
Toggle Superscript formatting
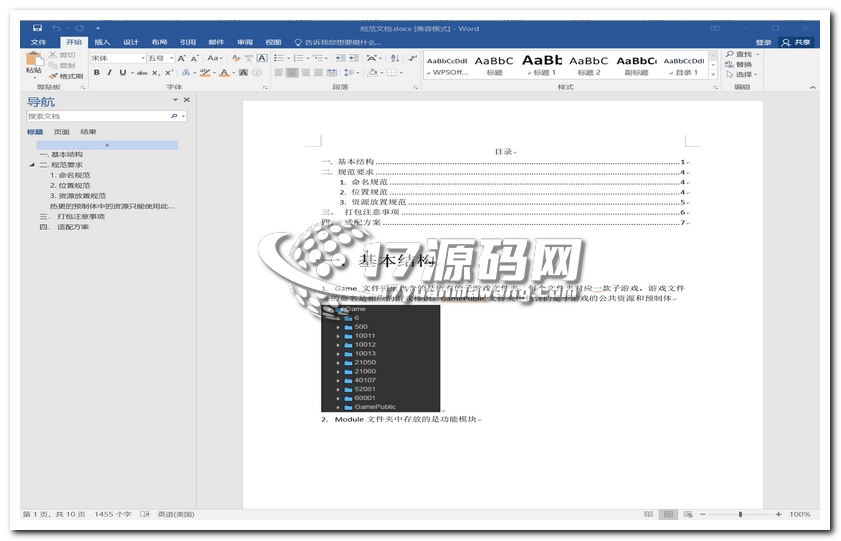[x=168, y=72]
